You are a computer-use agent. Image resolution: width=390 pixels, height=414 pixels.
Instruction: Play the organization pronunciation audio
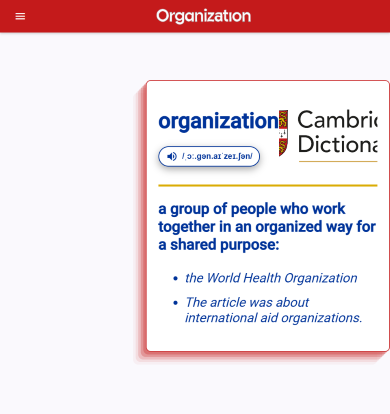209,156
